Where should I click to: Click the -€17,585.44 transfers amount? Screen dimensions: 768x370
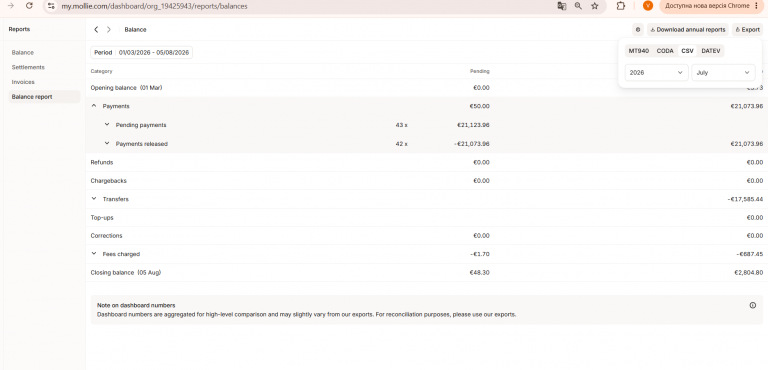coord(745,199)
